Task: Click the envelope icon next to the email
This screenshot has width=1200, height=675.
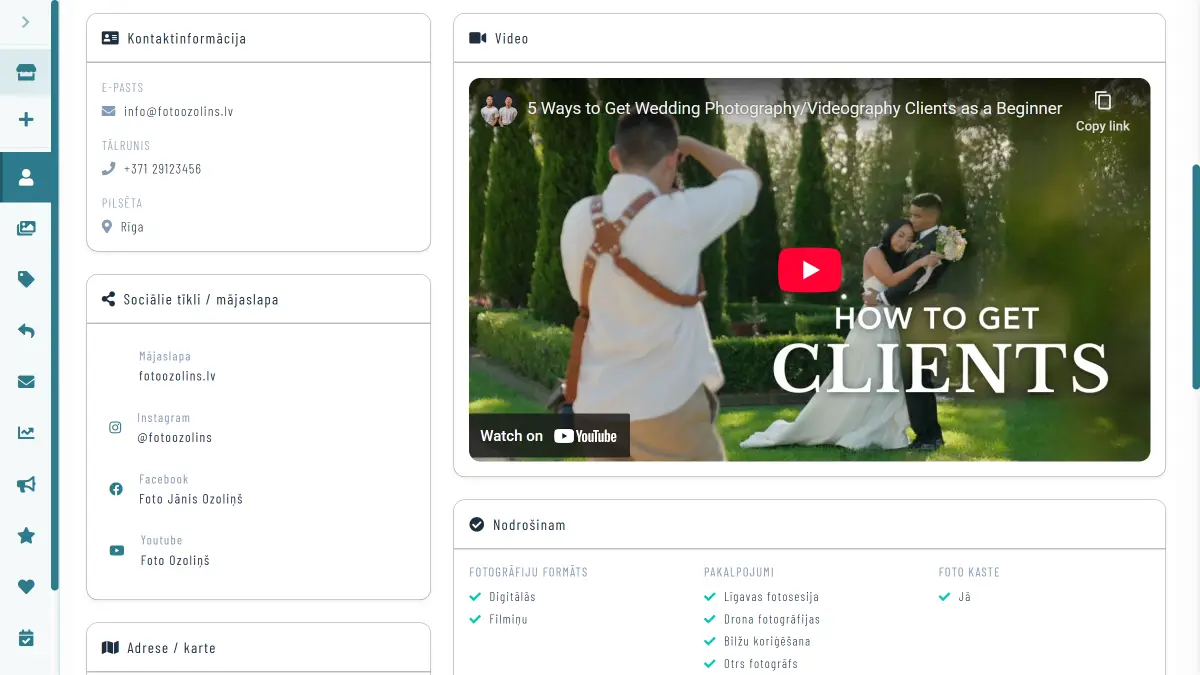Action: pyautogui.click(x=109, y=111)
